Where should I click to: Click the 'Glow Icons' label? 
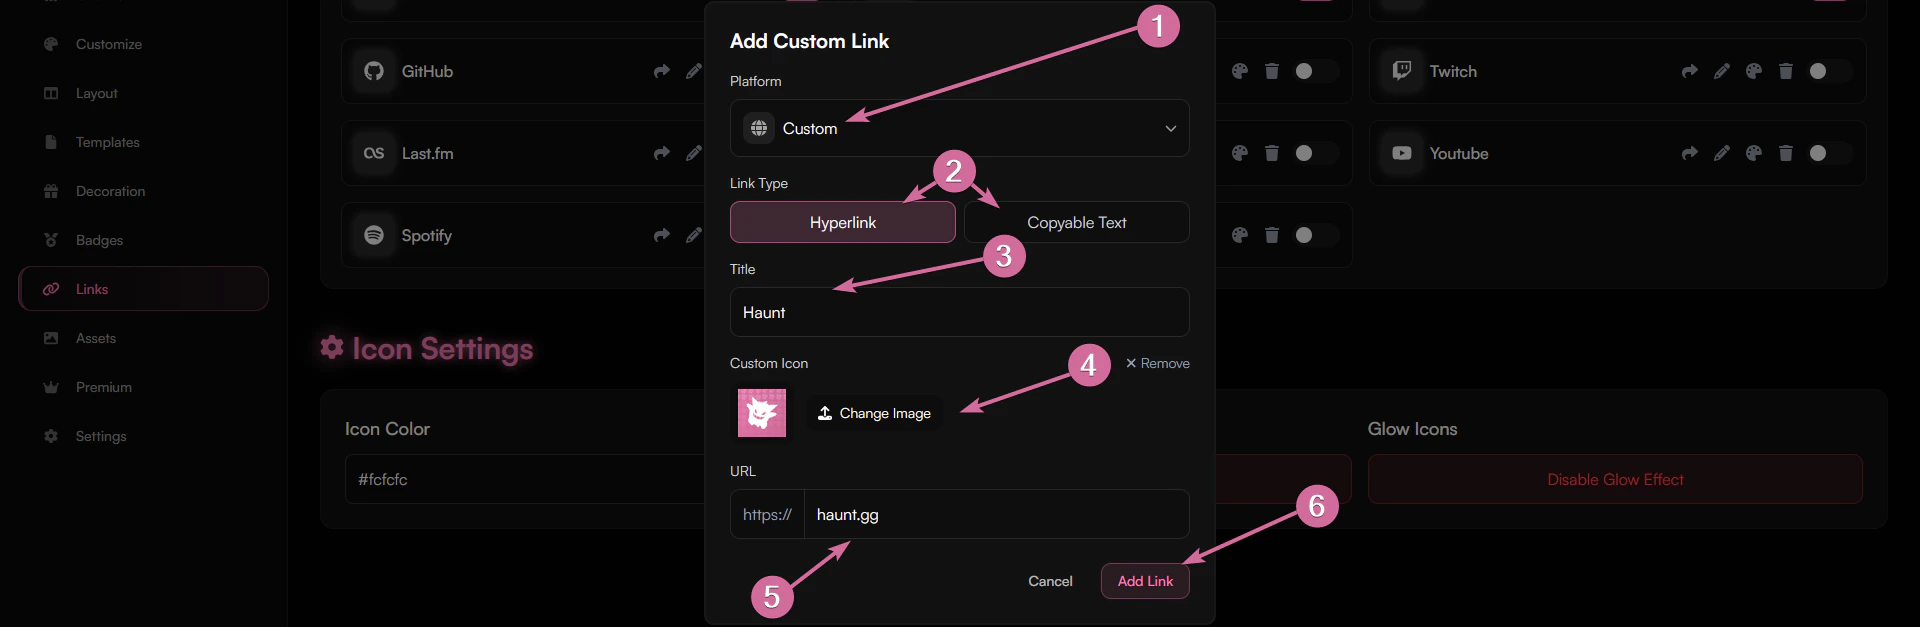(1412, 429)
